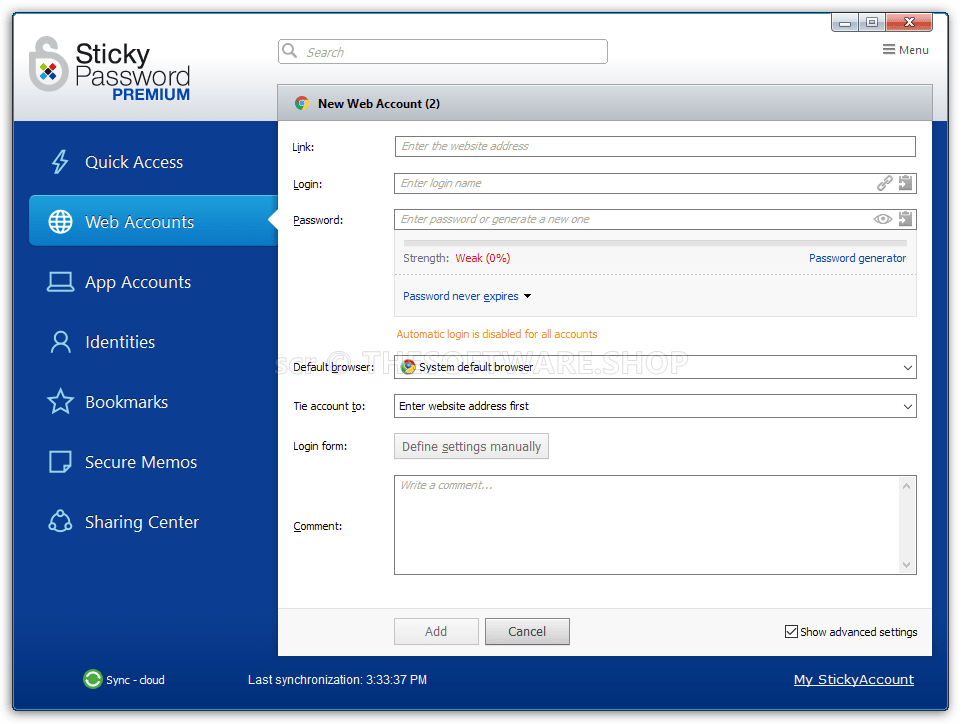The width and height of the screenshot is (962, 724).
Task: Click the automatic login disabled notice
Action: 496,334
